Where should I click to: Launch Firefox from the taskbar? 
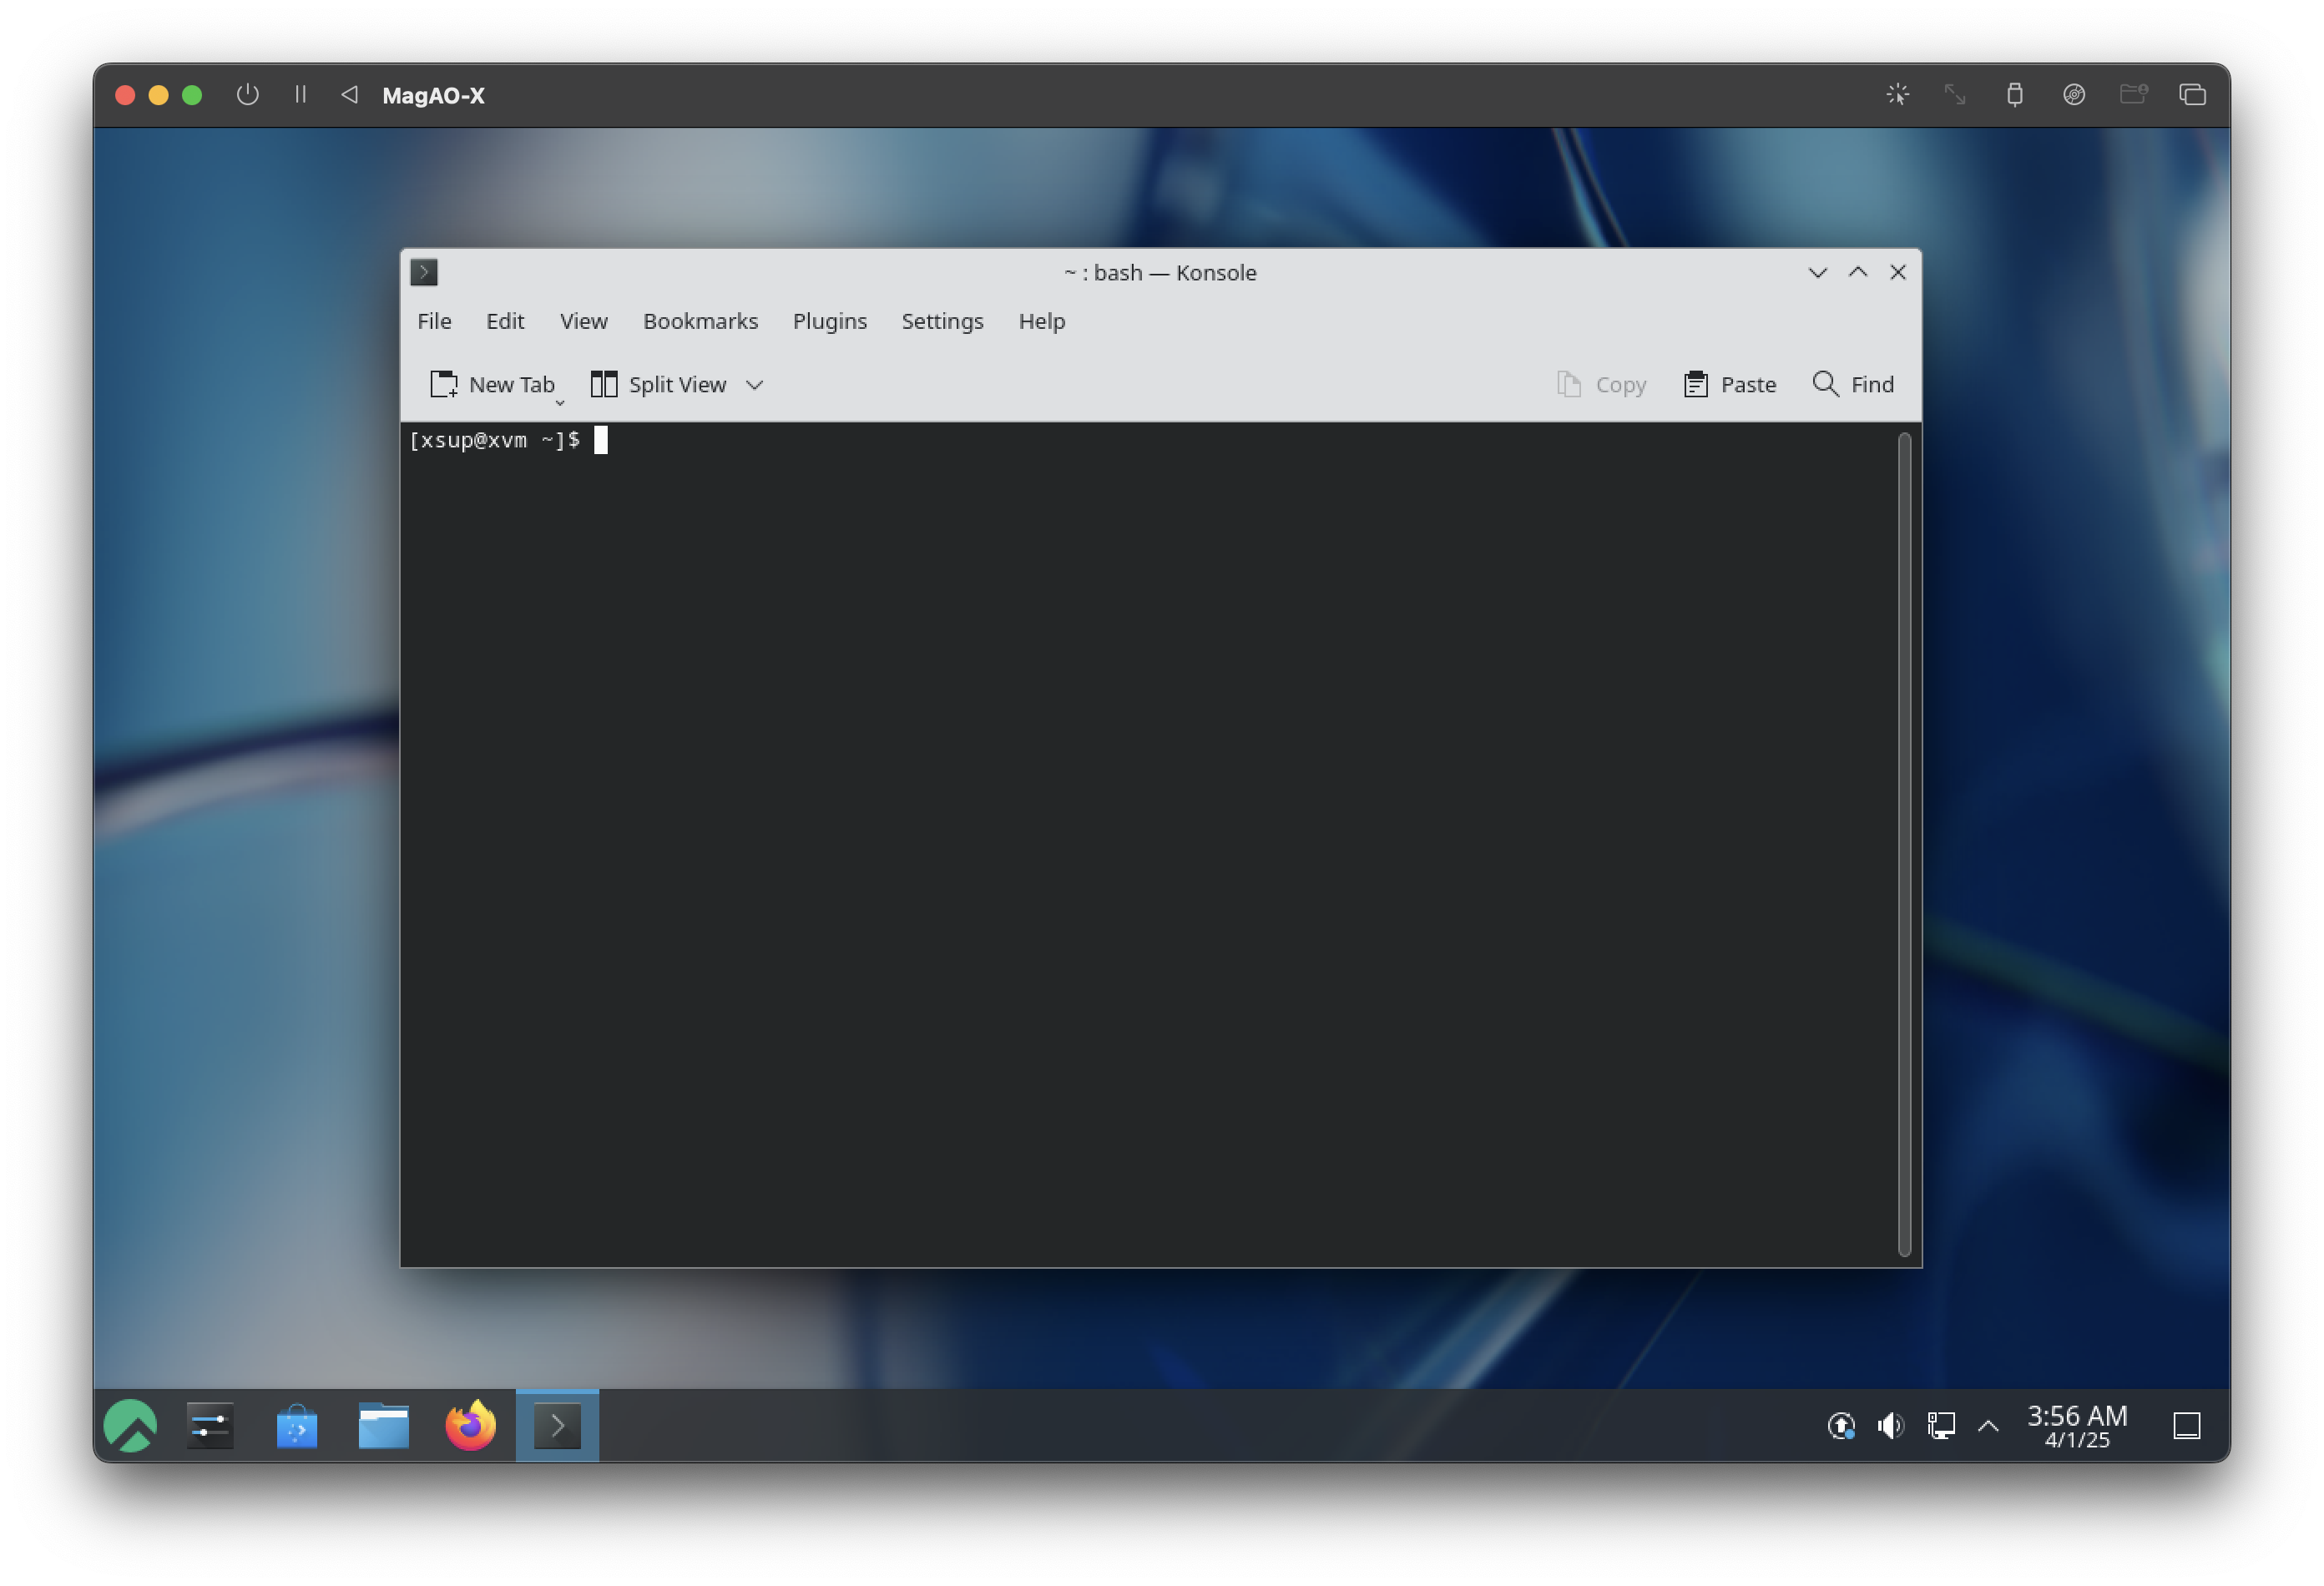tap(471, 1425)
